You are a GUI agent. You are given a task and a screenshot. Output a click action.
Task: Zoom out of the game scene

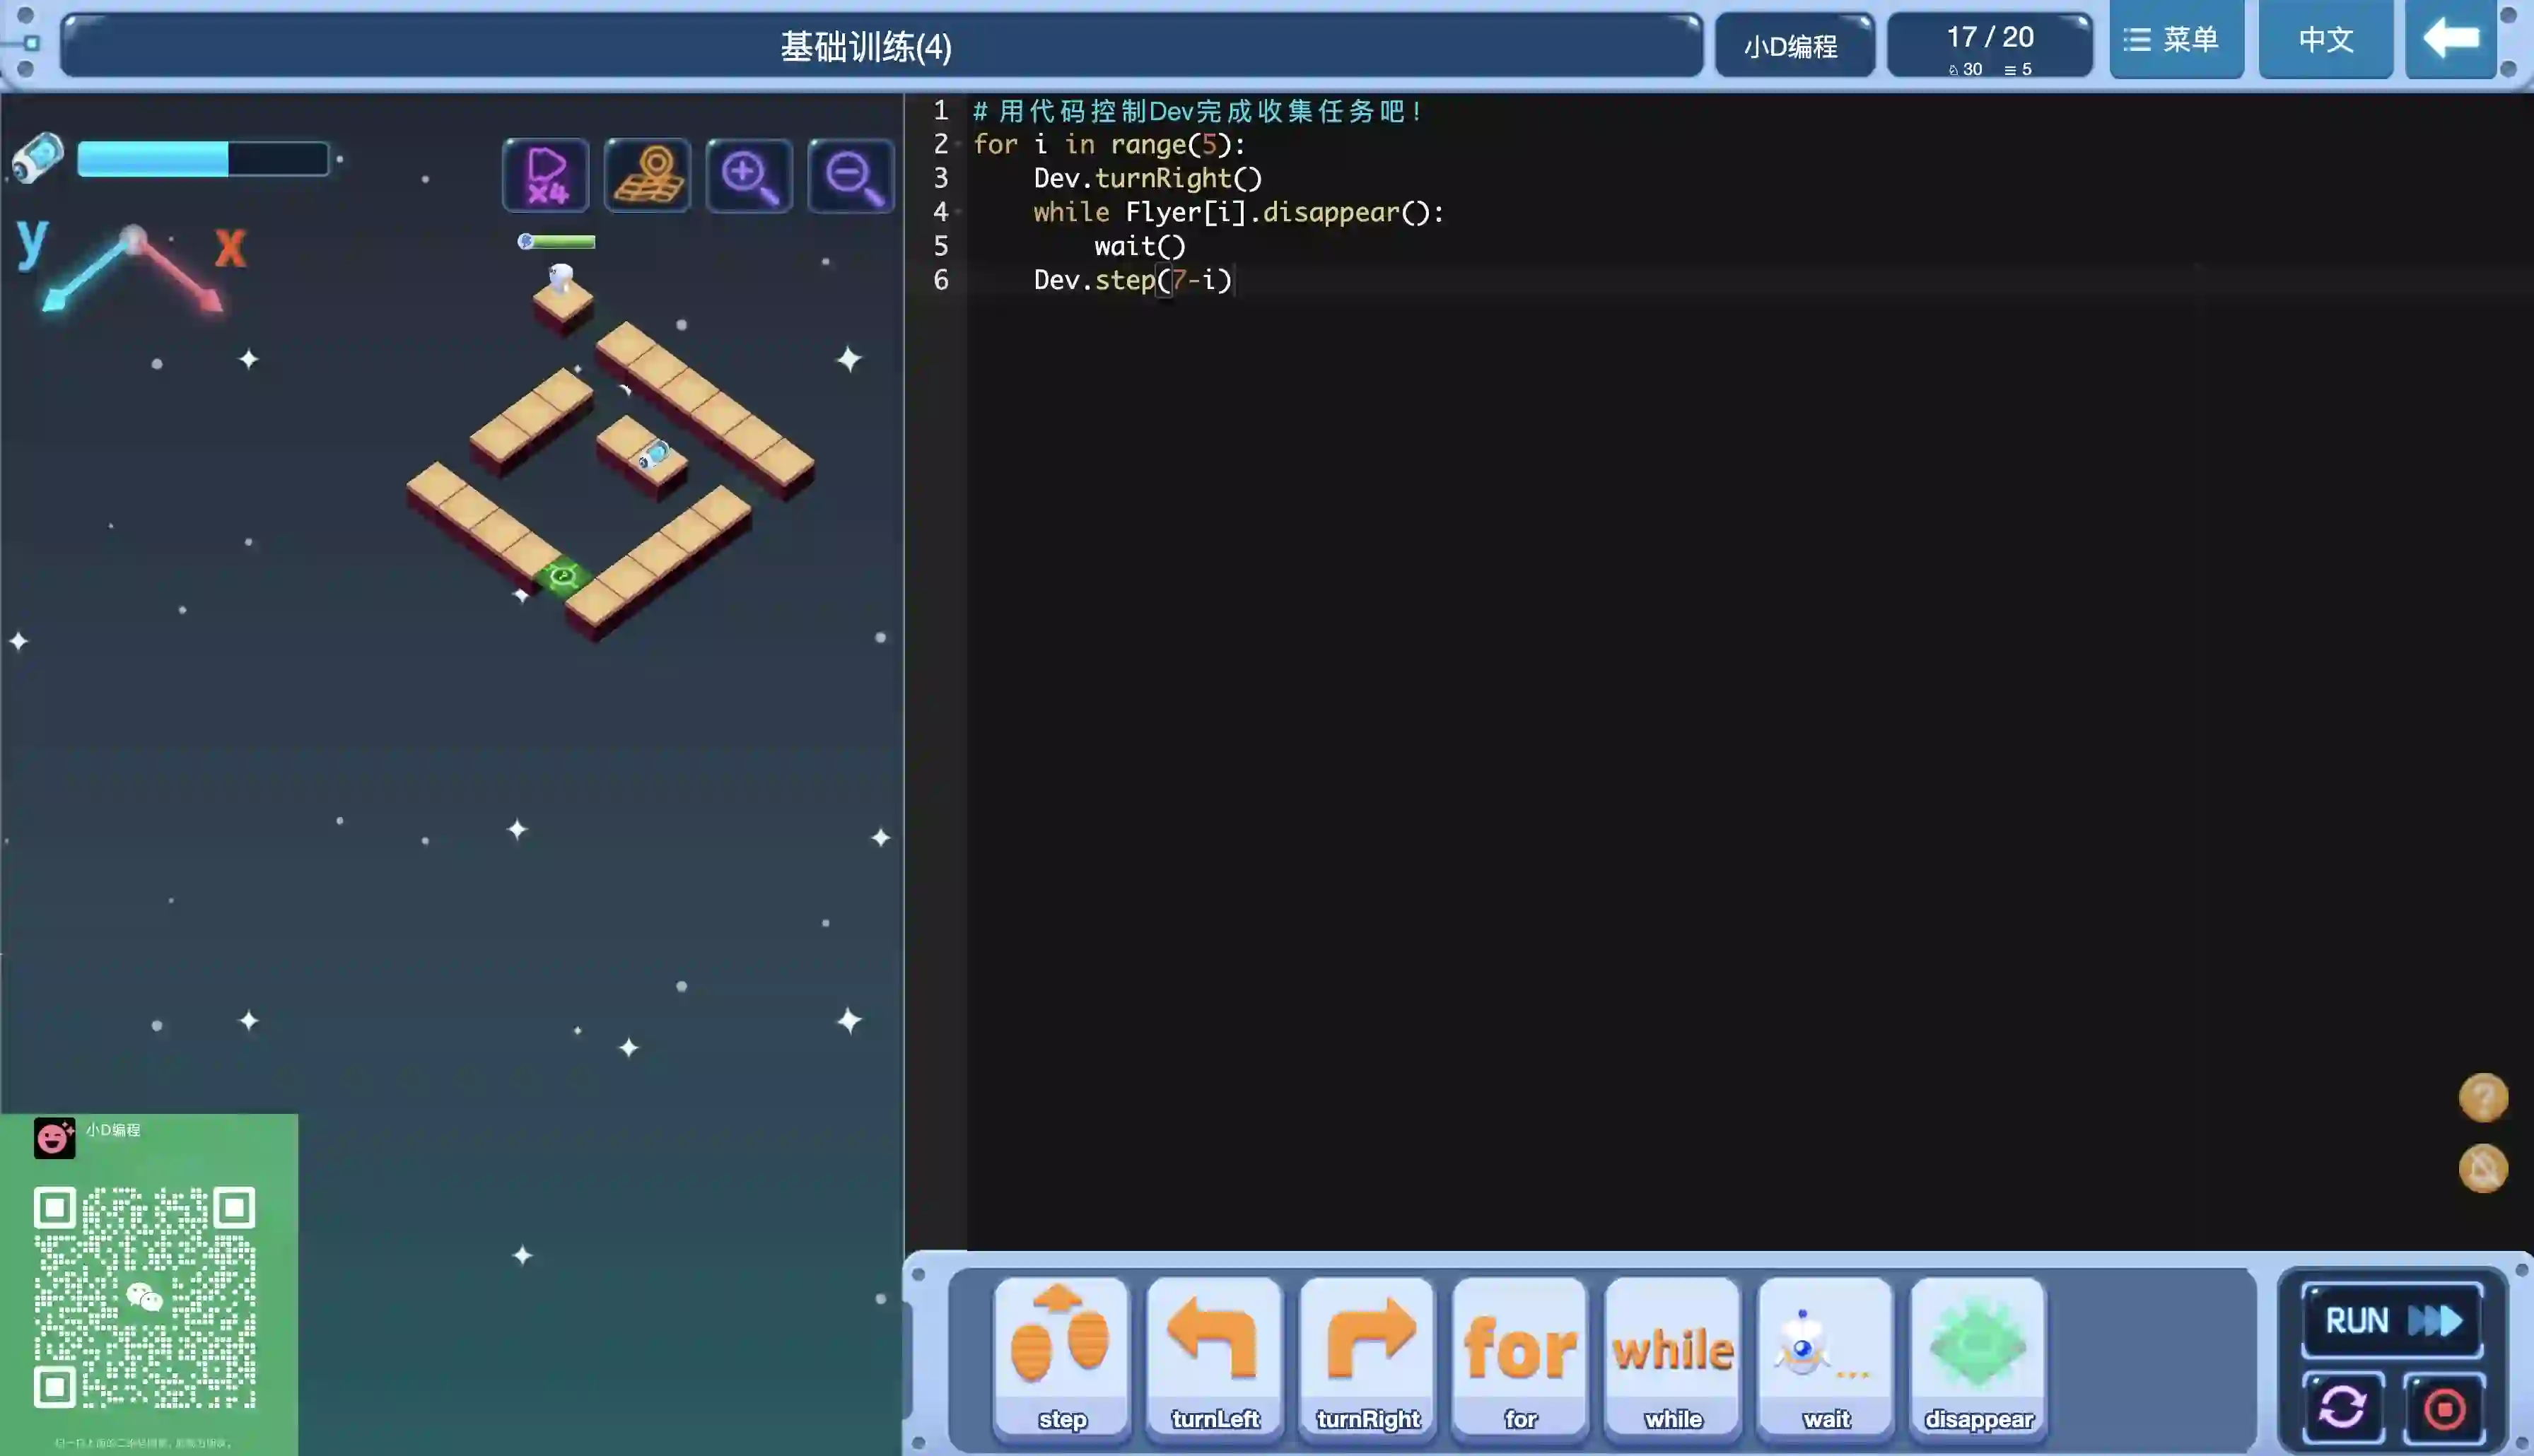click(851, 175)
